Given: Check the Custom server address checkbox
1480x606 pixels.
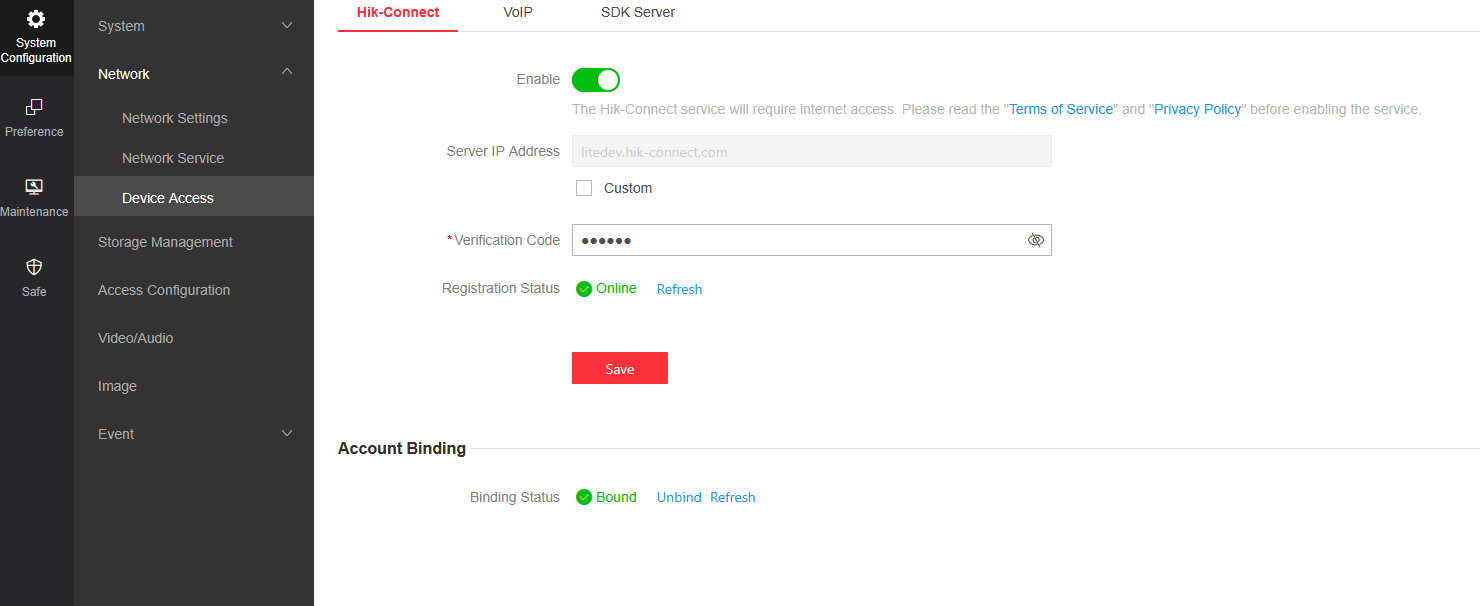Looking at the screenshot, I should click(x=584, y=188).
